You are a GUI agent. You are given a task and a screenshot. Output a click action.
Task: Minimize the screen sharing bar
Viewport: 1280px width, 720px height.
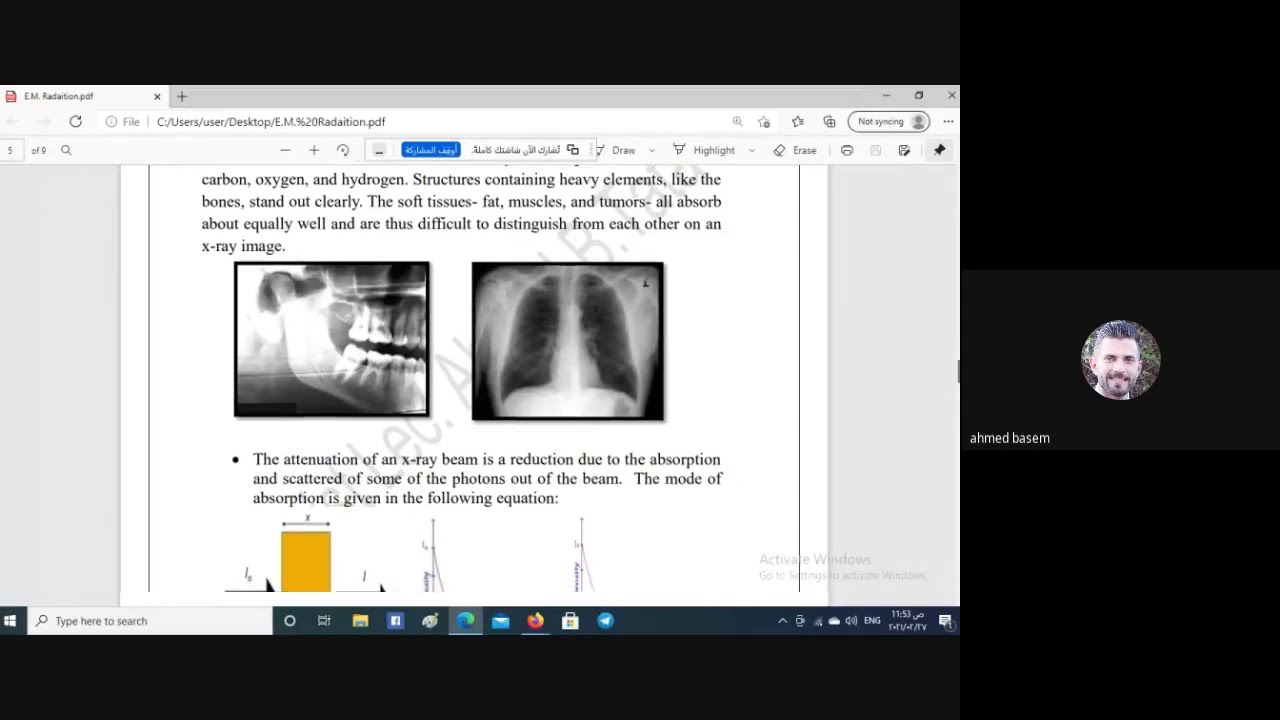(379, 150)
